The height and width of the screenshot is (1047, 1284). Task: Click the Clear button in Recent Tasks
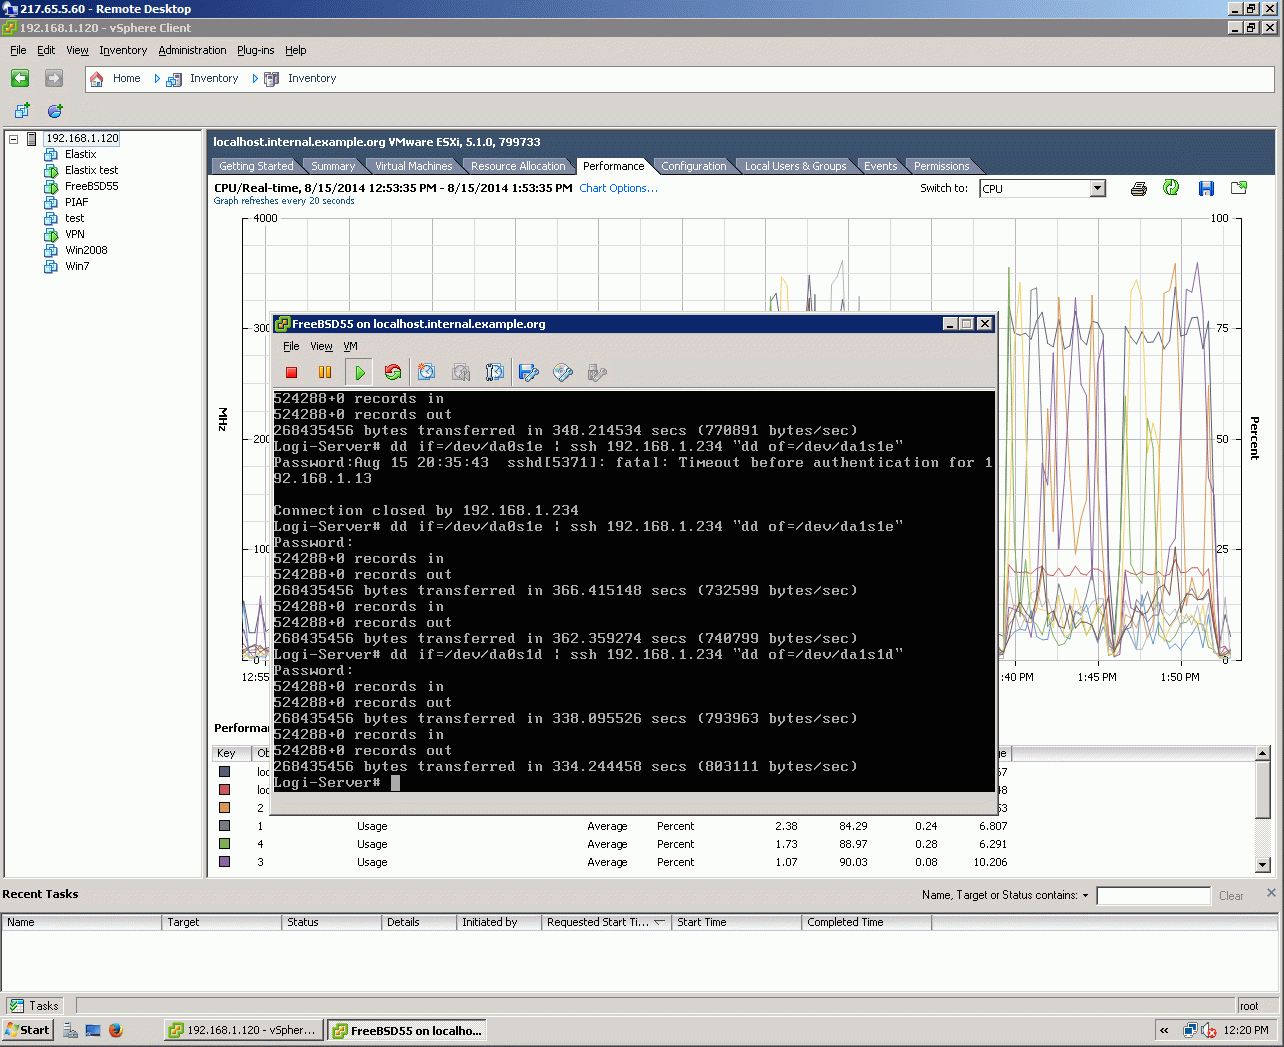pos(1231,896)
